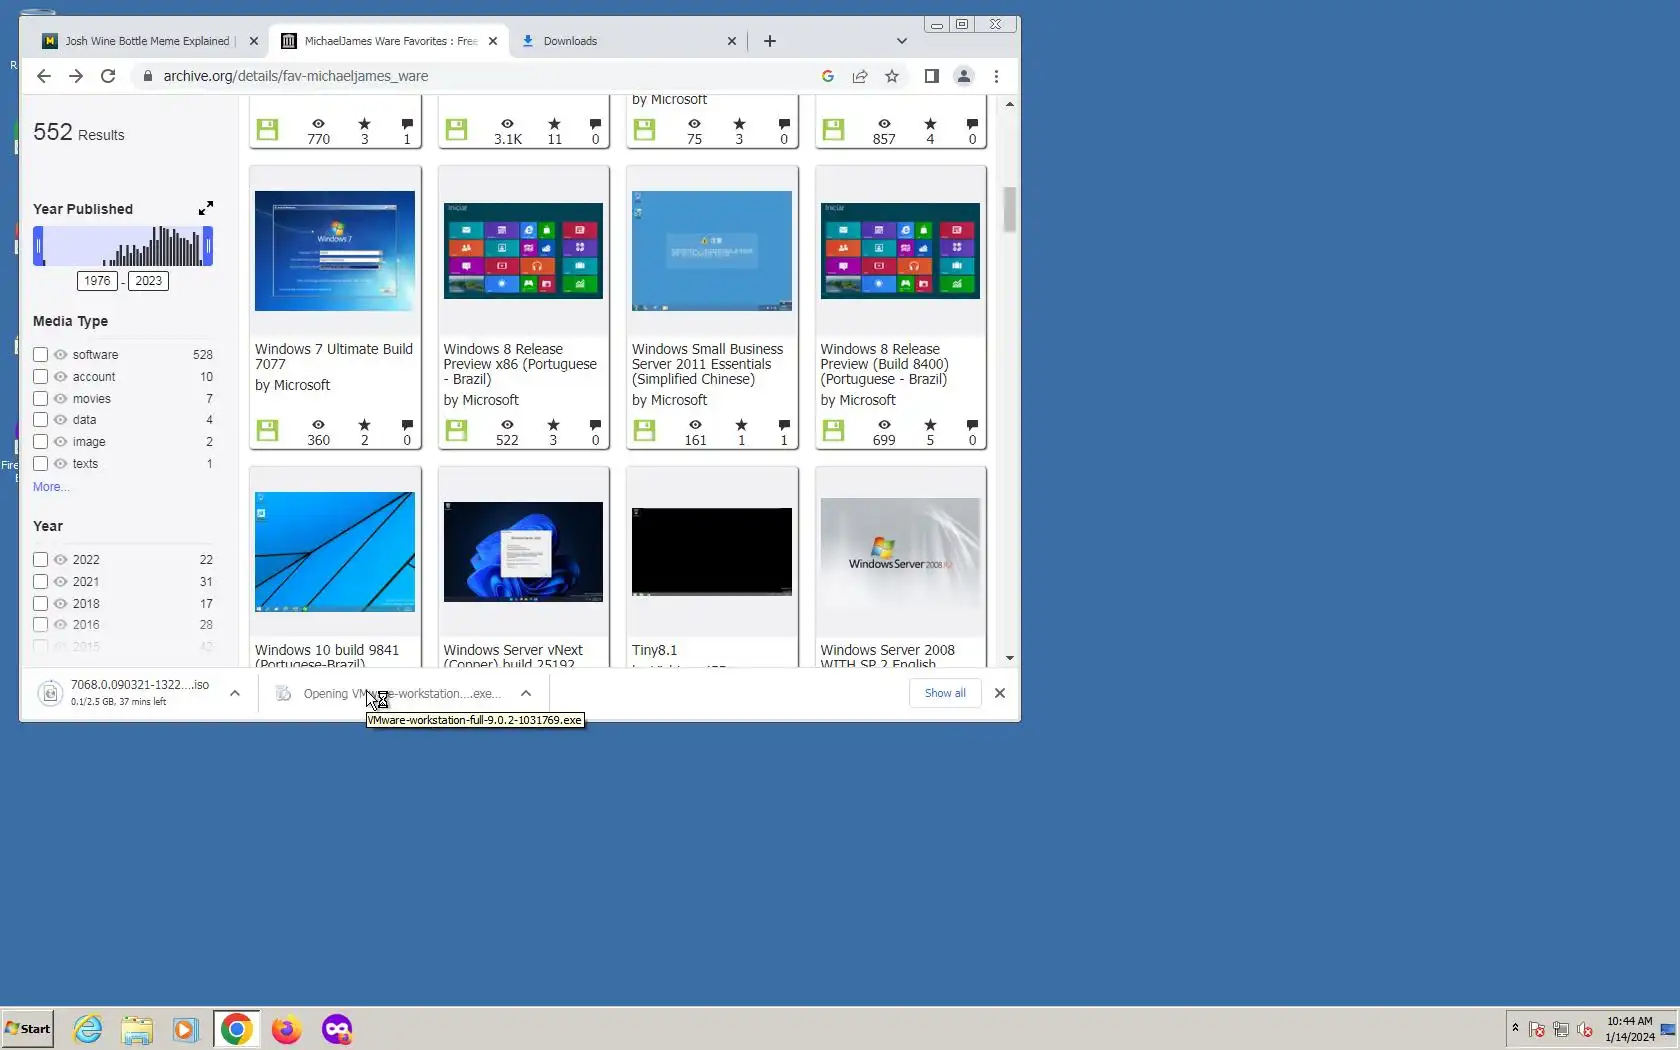Viewport: 1680px width, 1050px height.
Task: Check the account media type filter
Action: [40, 377]
